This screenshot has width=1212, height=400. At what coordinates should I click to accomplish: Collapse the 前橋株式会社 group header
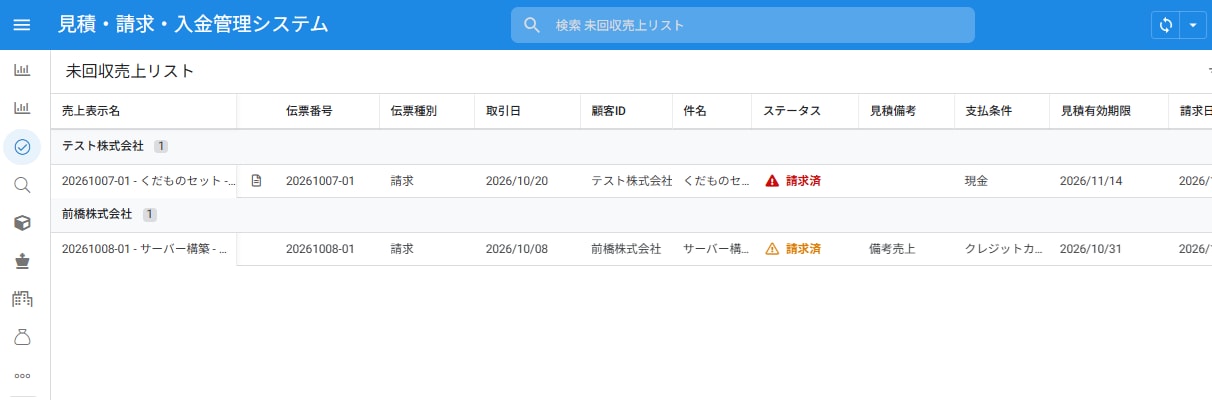[631, 214]
